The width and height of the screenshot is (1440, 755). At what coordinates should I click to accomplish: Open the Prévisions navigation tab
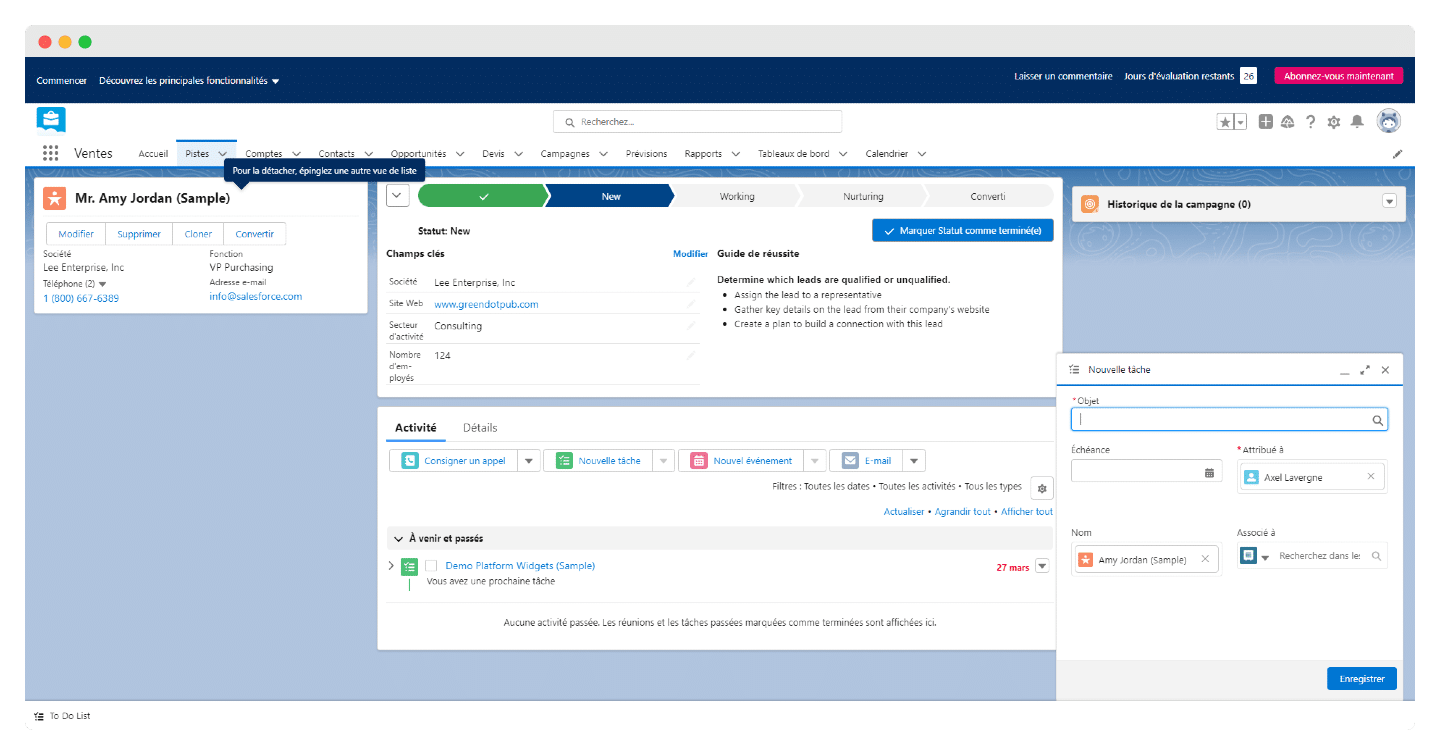pyautogui.click(x=646, y=154)
